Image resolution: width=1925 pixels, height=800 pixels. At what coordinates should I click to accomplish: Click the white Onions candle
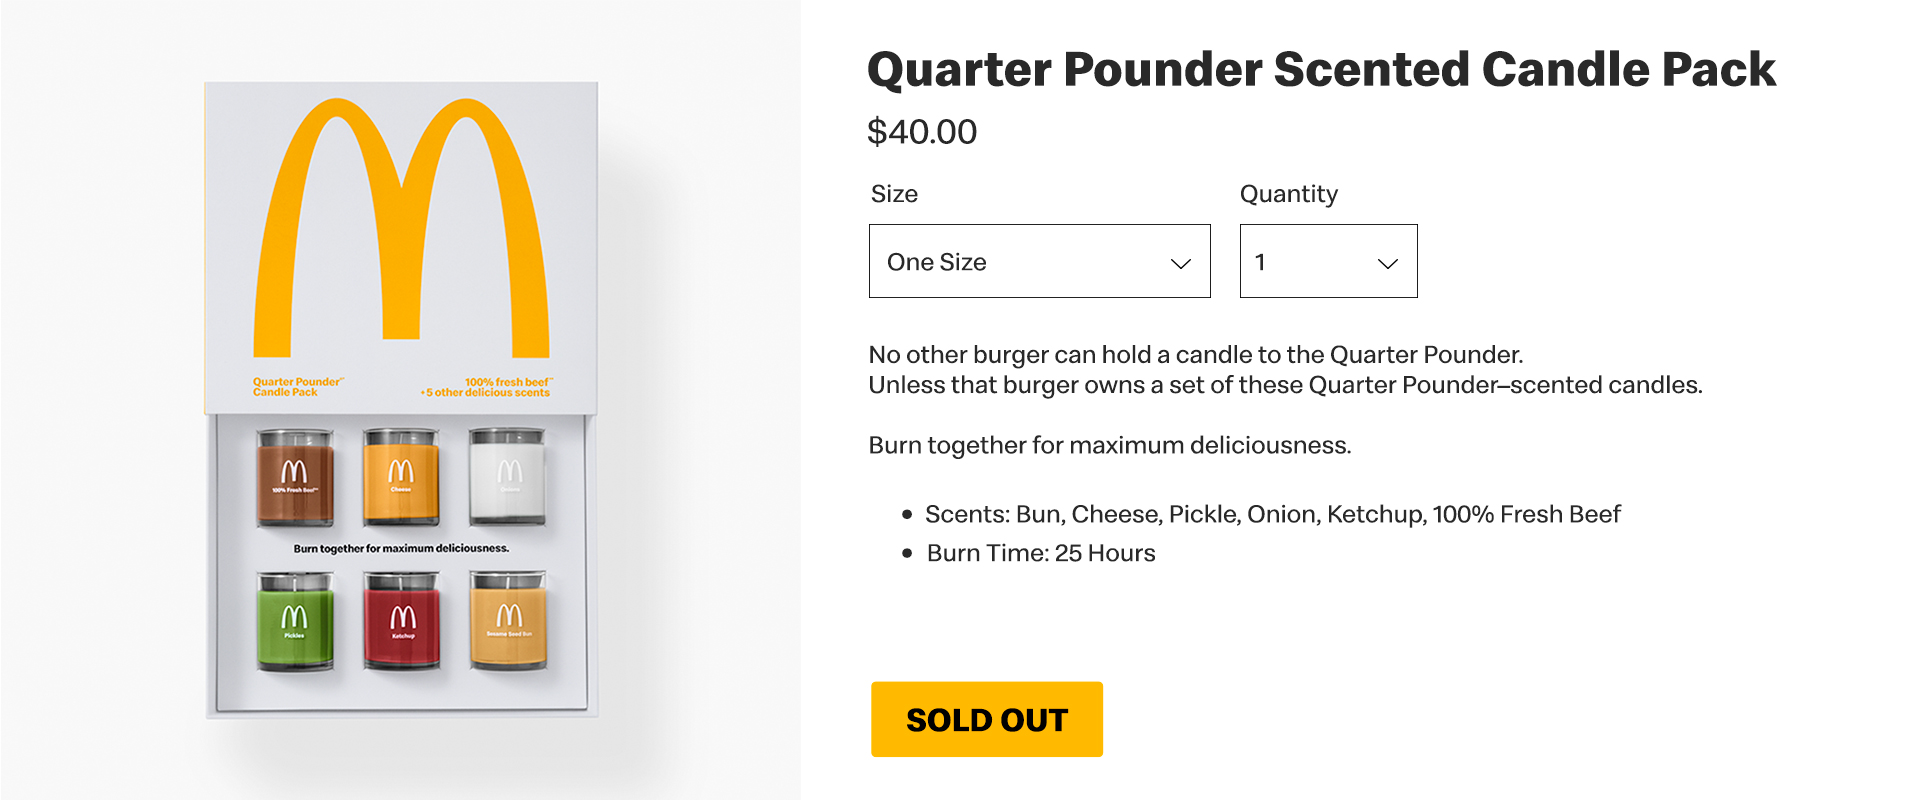pos(508,477)
